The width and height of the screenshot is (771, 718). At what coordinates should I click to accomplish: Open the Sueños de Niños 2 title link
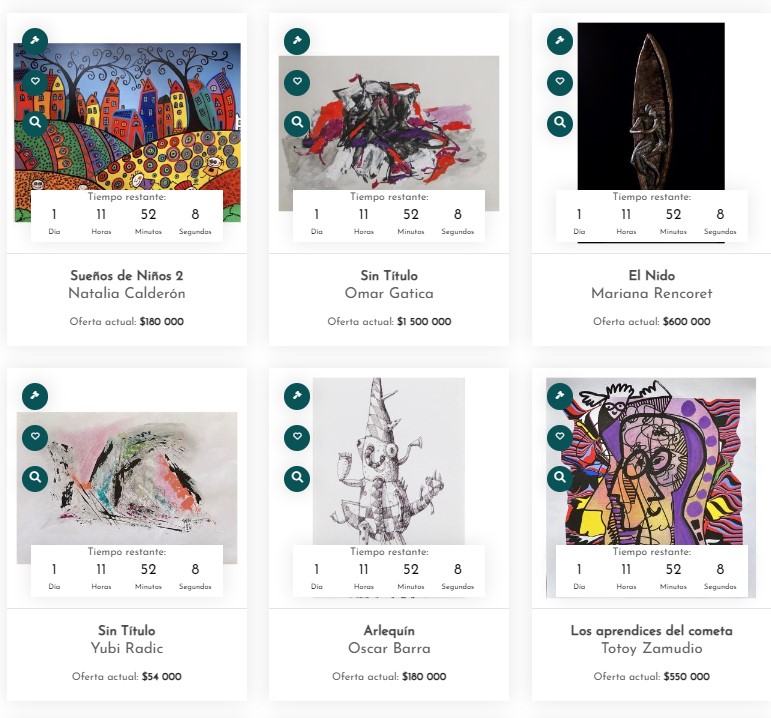(x=127, y=276)
